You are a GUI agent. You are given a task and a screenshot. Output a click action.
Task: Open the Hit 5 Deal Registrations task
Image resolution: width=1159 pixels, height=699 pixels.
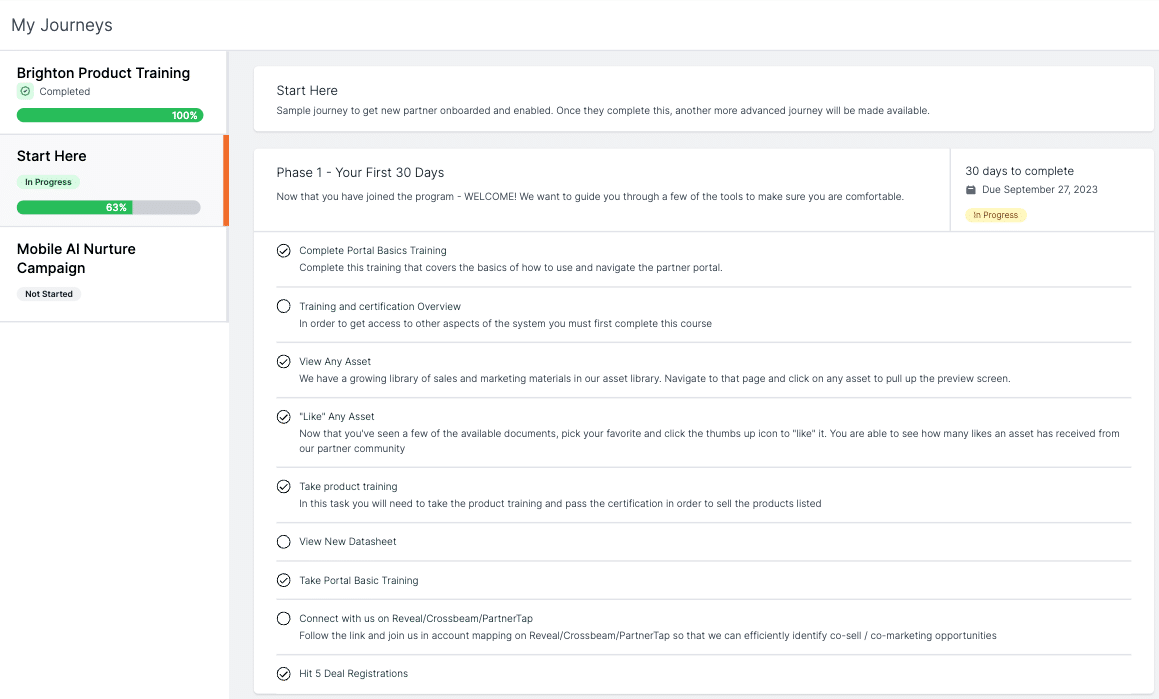[x=353, y=673]
